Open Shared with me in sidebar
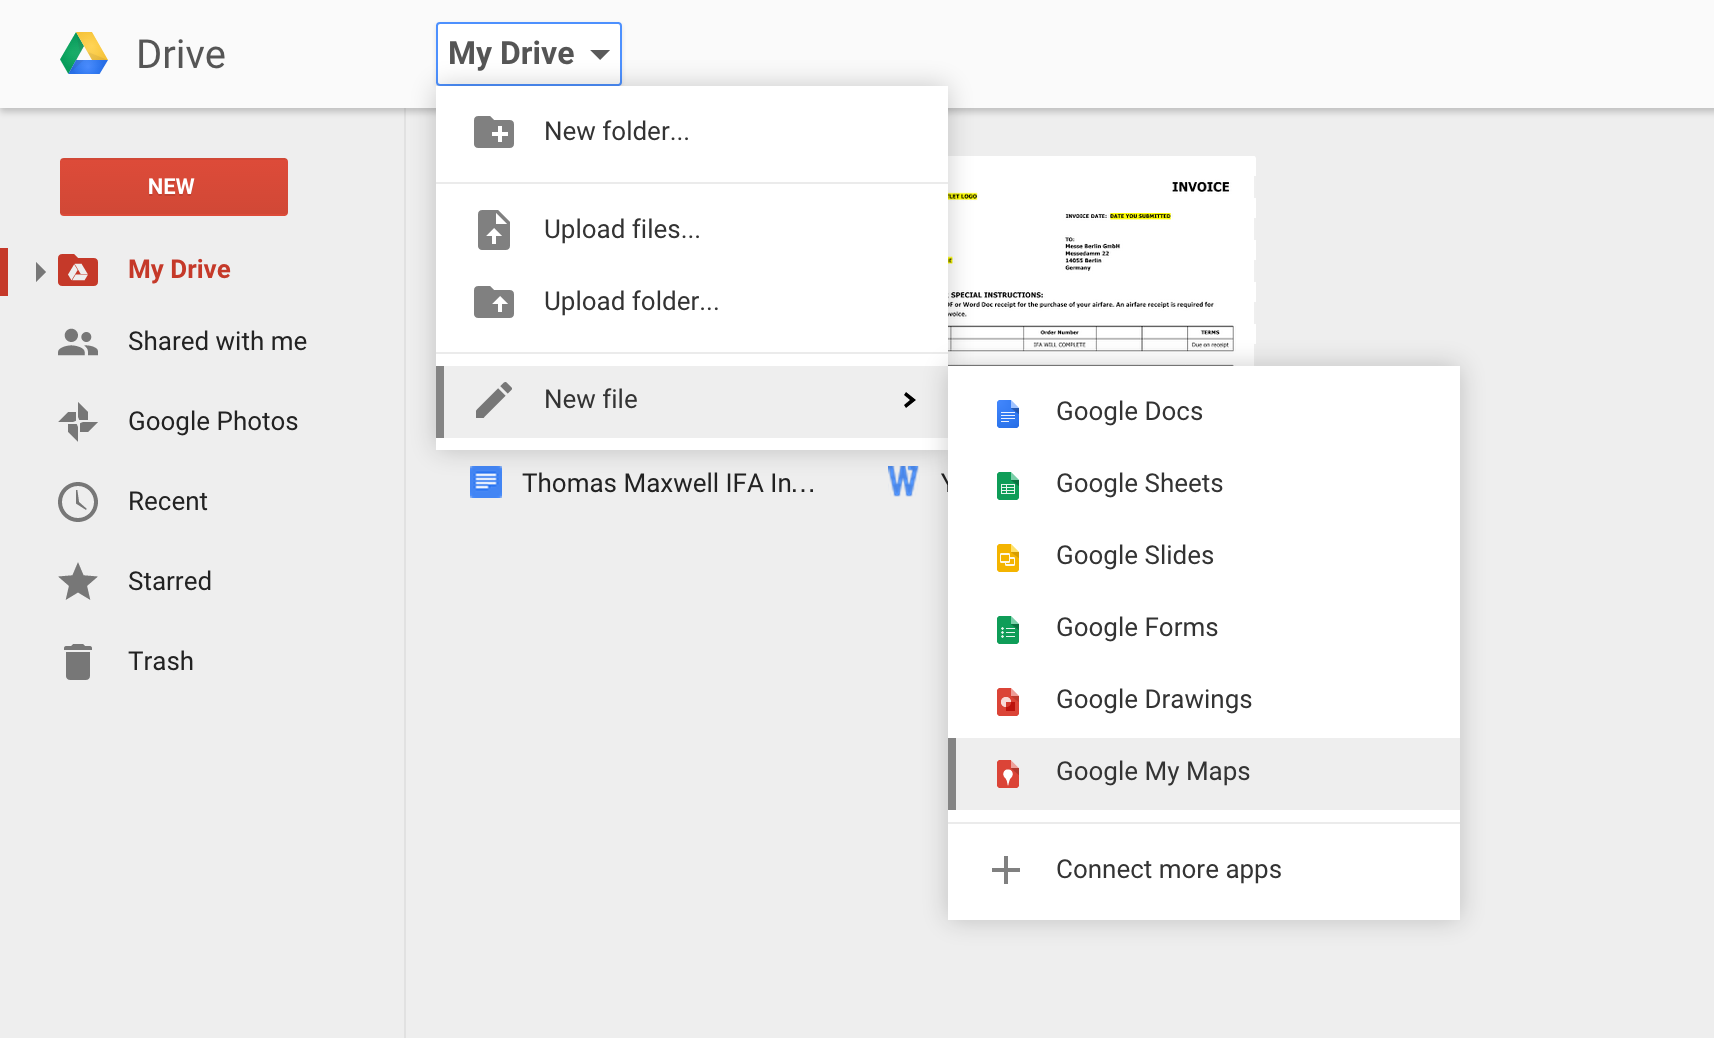The height and width of the screenshot is (1038, 1714). tap(217, 342)
